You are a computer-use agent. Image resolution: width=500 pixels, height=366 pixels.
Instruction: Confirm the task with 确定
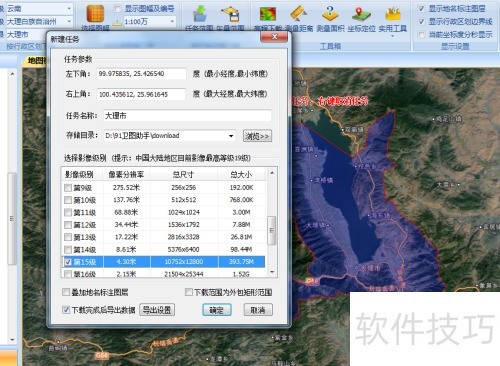[x=217, y=310]
